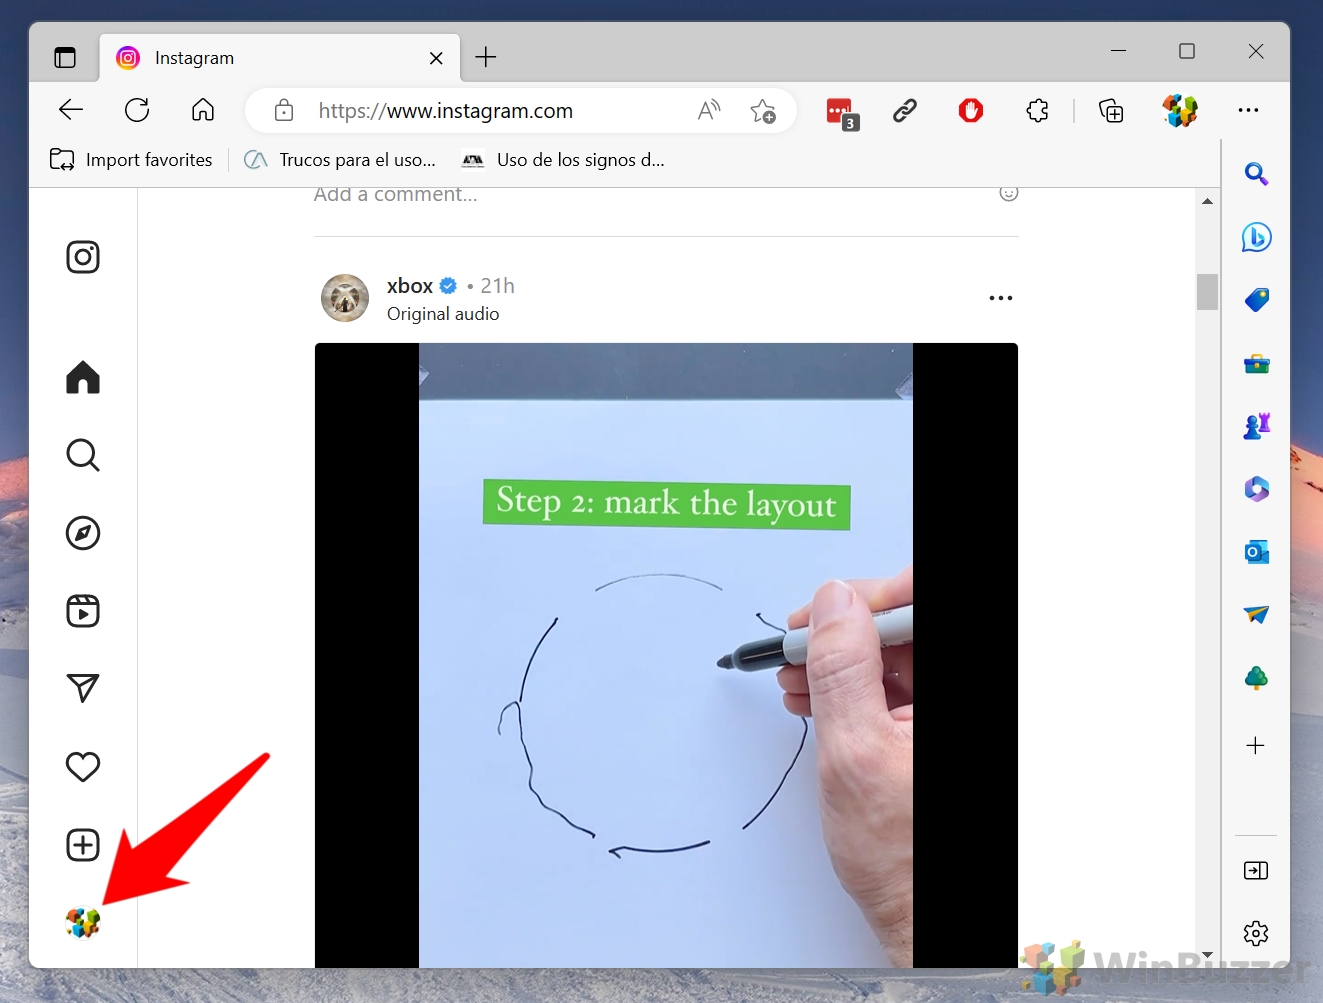
Task: Open Outlook in Edge sidebar
Action: [1256, 552]
